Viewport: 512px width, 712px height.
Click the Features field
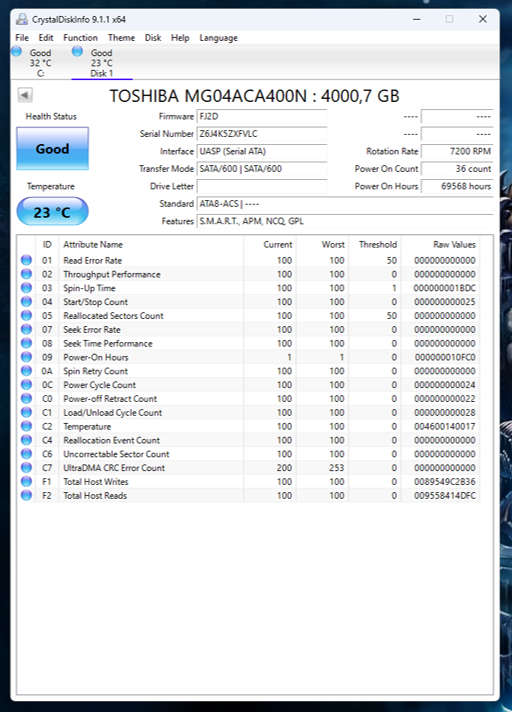point(345,221)
